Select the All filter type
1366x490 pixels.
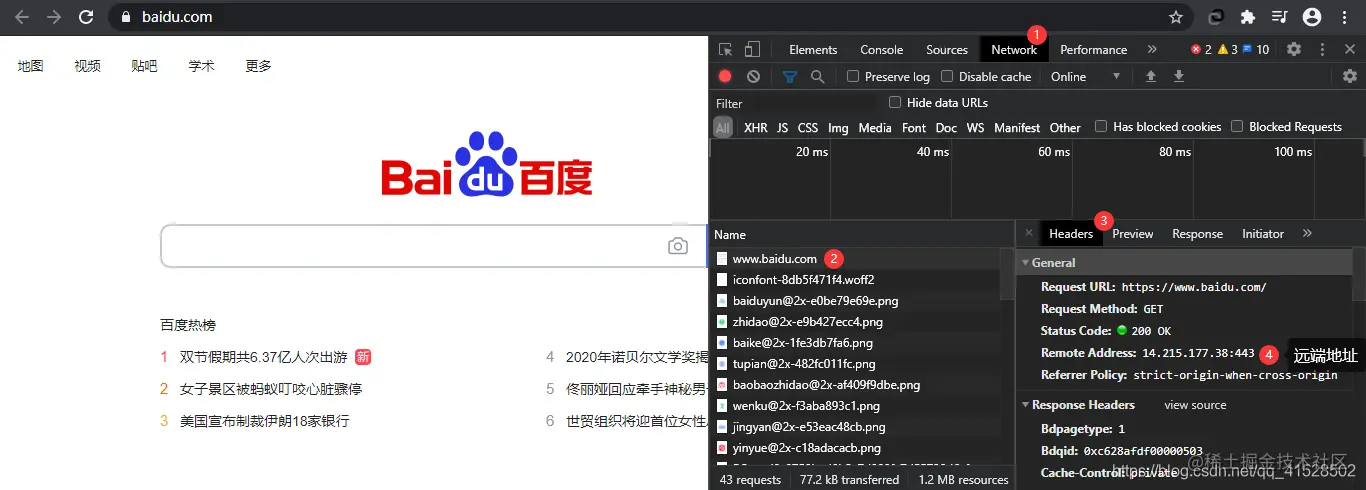(x=723, y=127)
